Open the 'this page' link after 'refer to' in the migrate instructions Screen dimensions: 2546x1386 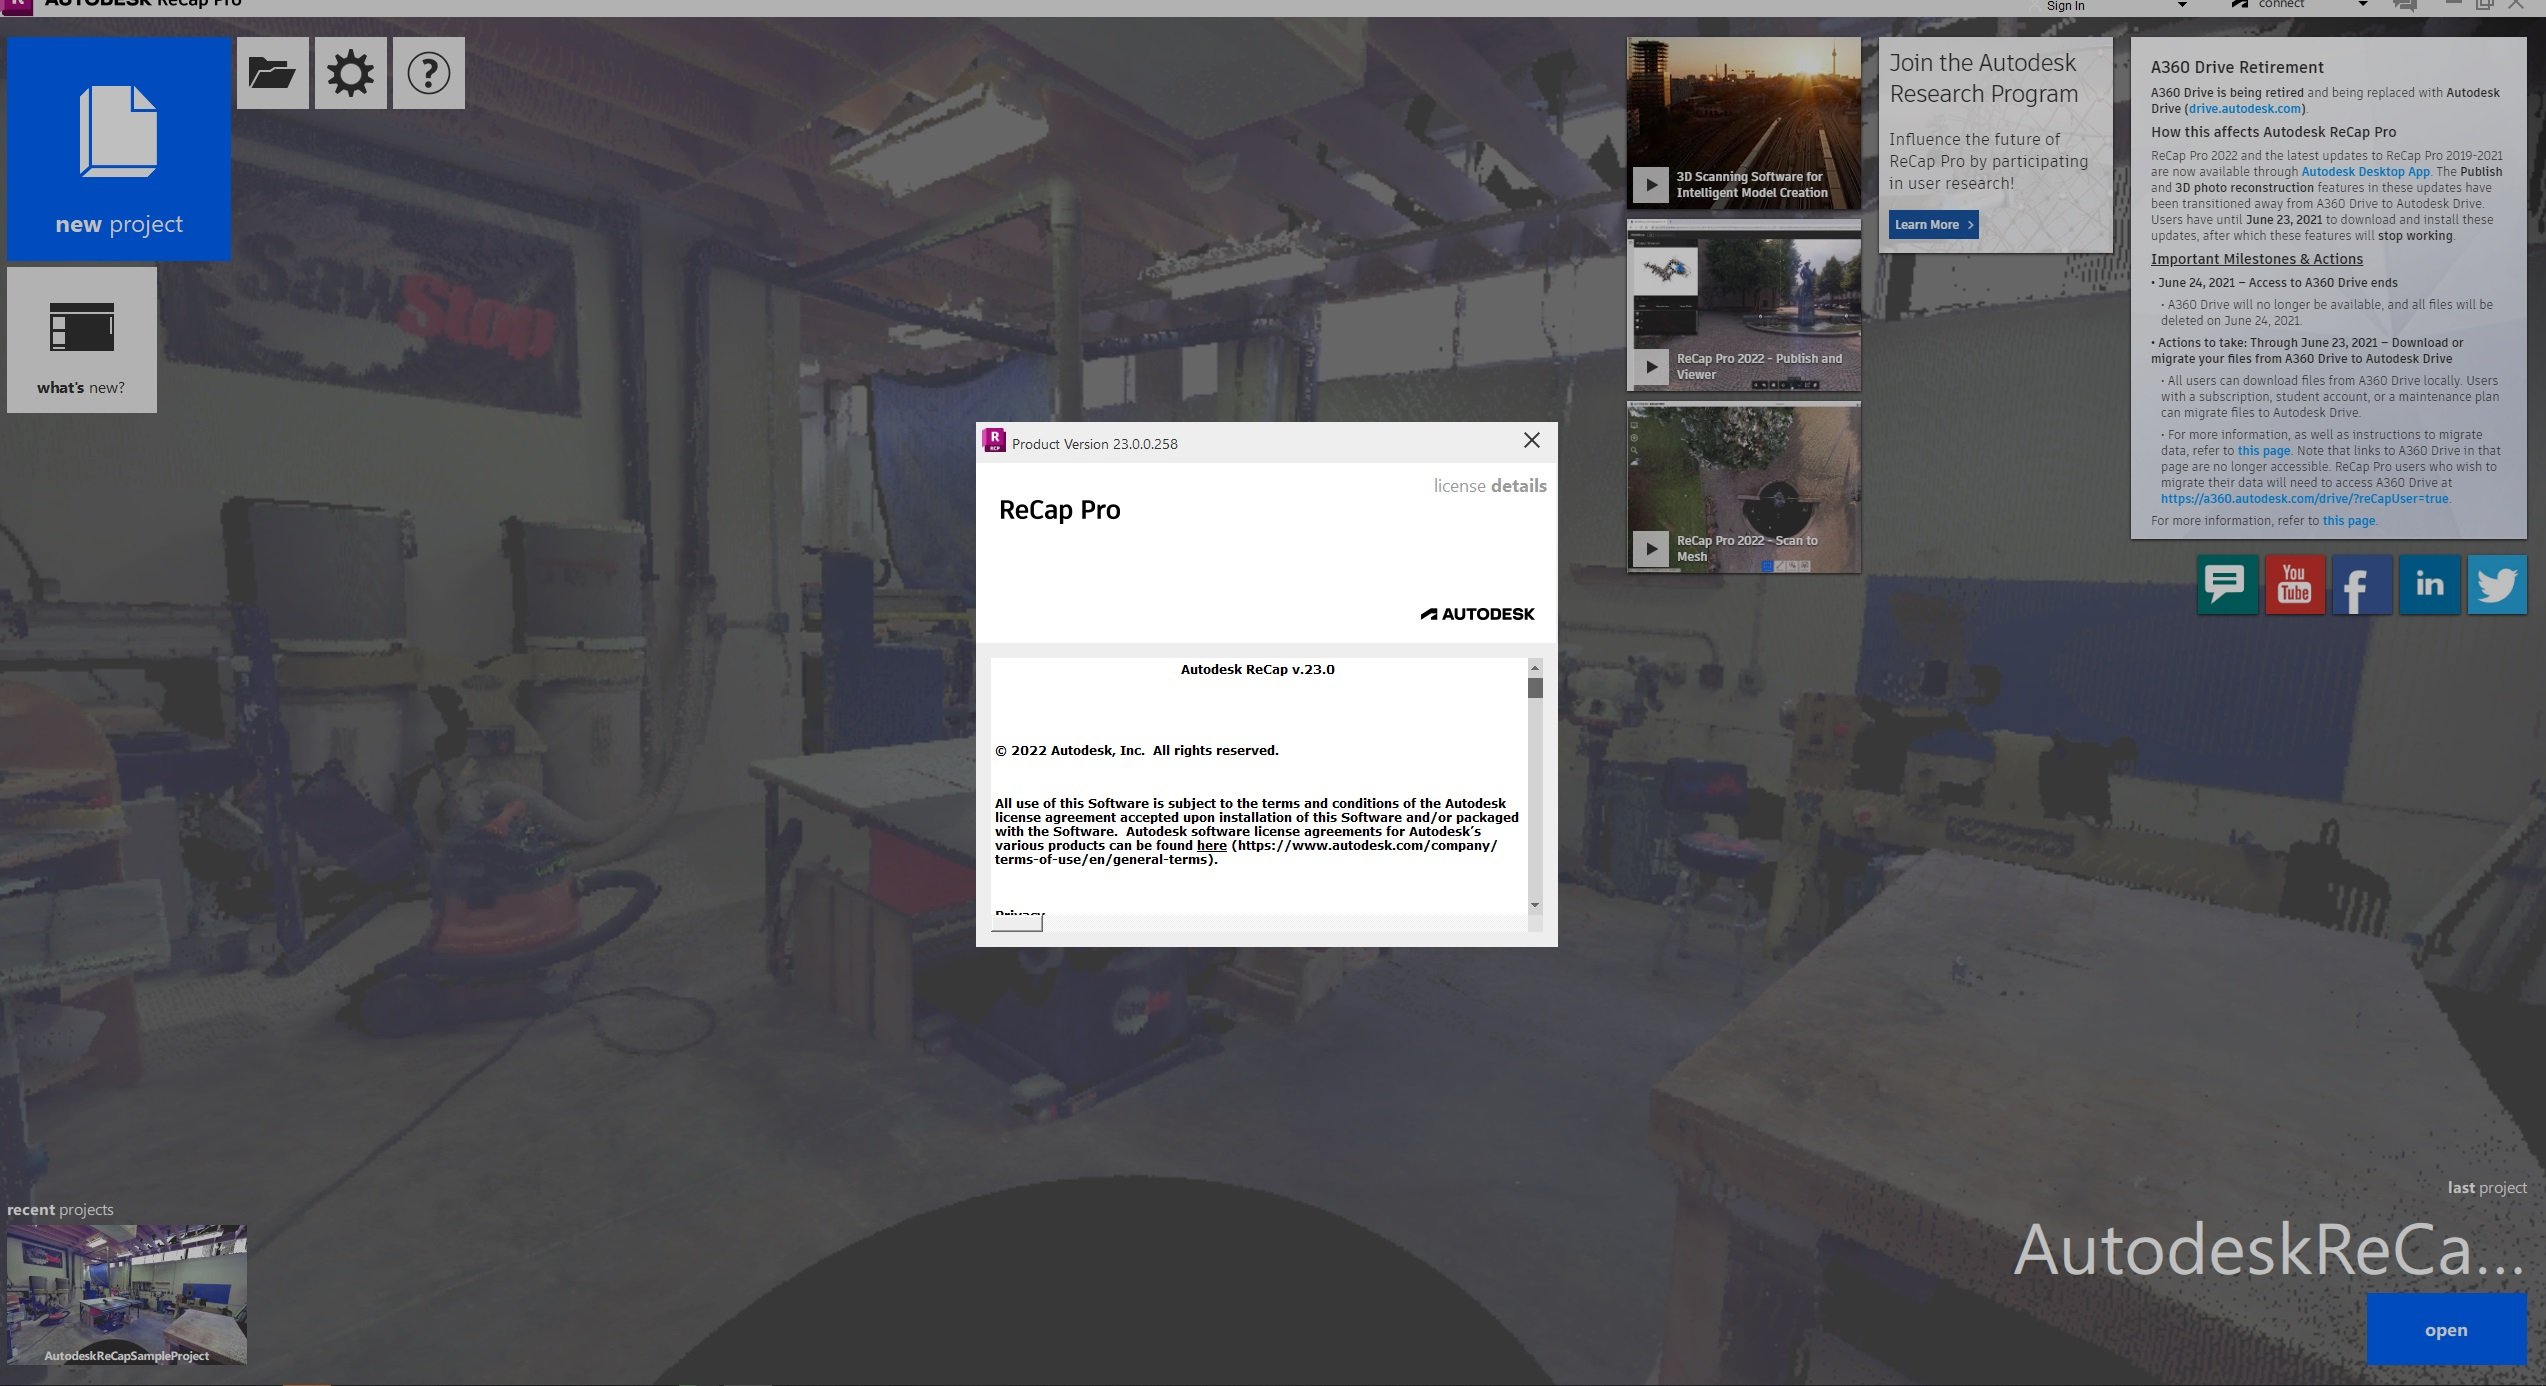coord(2263,451)
